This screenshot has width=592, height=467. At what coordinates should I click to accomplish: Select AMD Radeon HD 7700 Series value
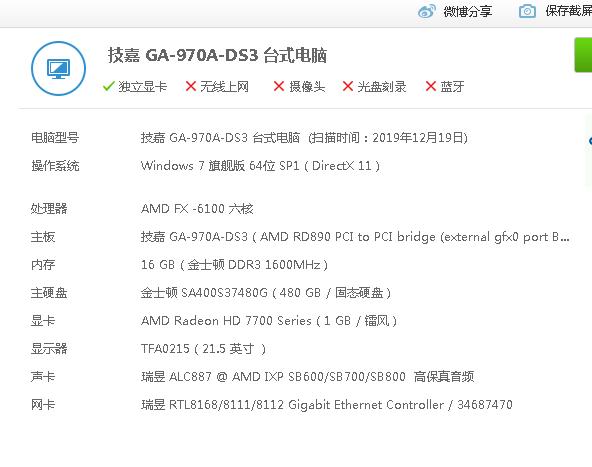click(x=269, y=321)
